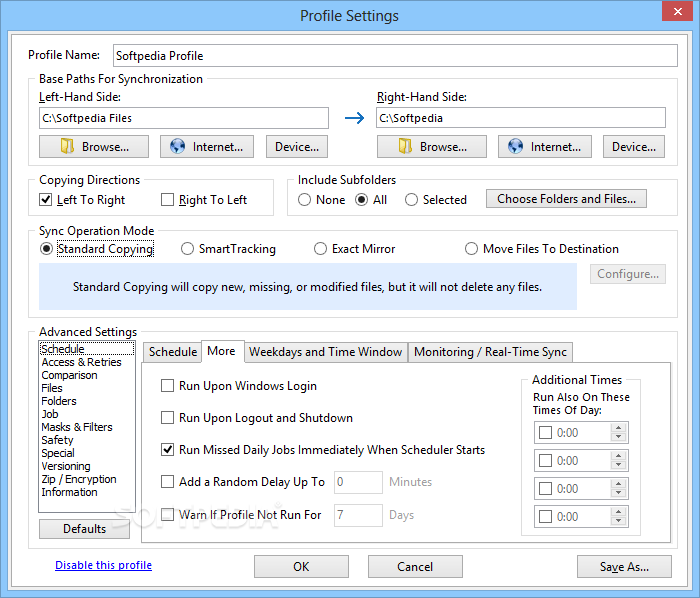Click the Configure button
Screen dimensions: 700x598
pos(628,274)
